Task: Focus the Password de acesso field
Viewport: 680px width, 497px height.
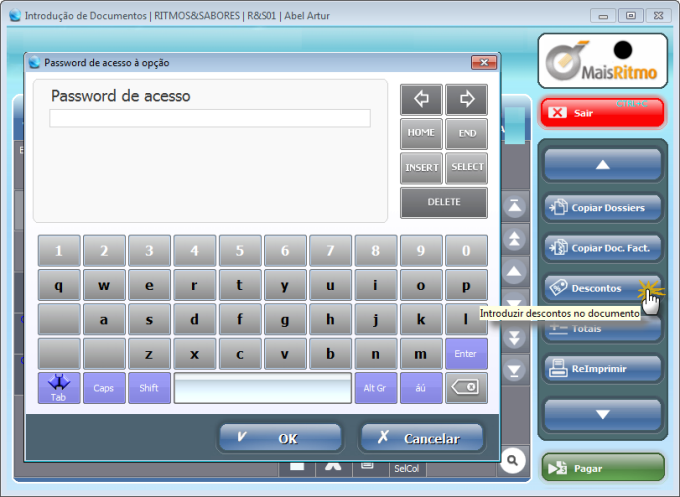Action: point(210,119)
